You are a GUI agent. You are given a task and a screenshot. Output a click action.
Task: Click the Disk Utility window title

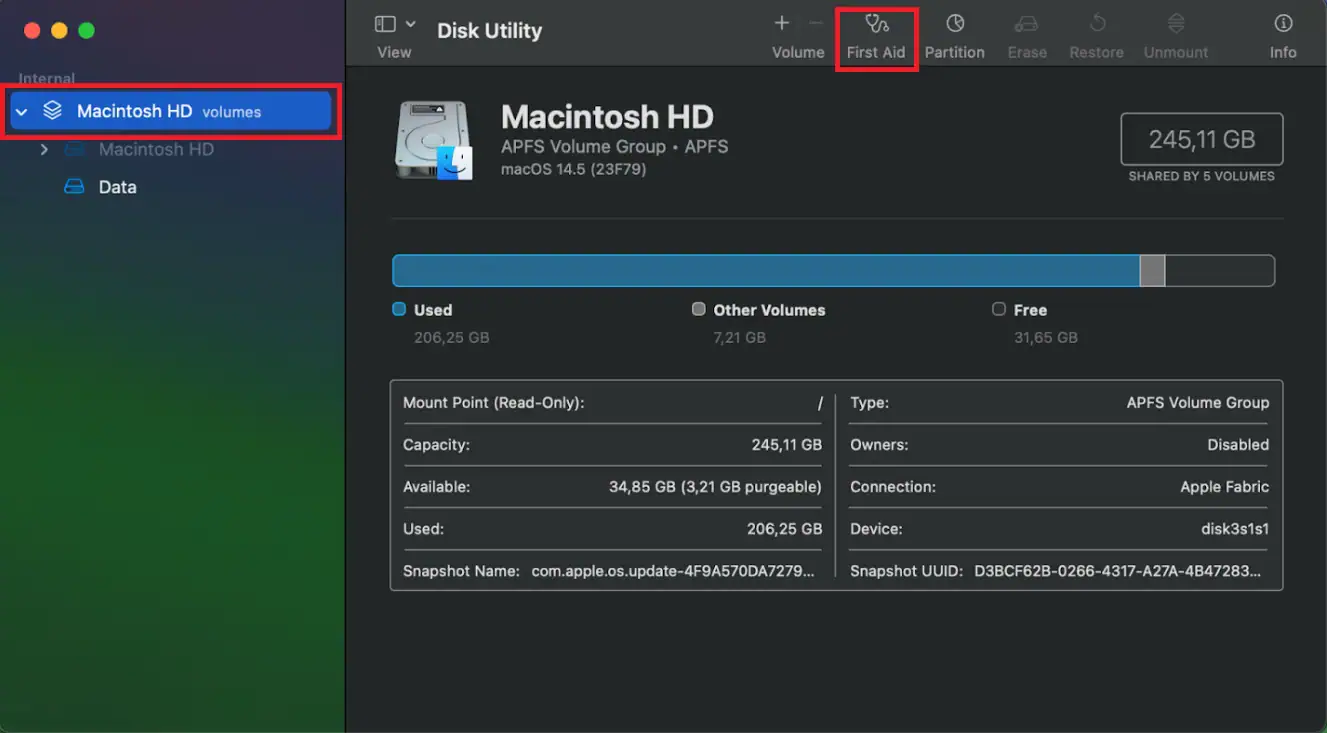click(x=489, y=31)
